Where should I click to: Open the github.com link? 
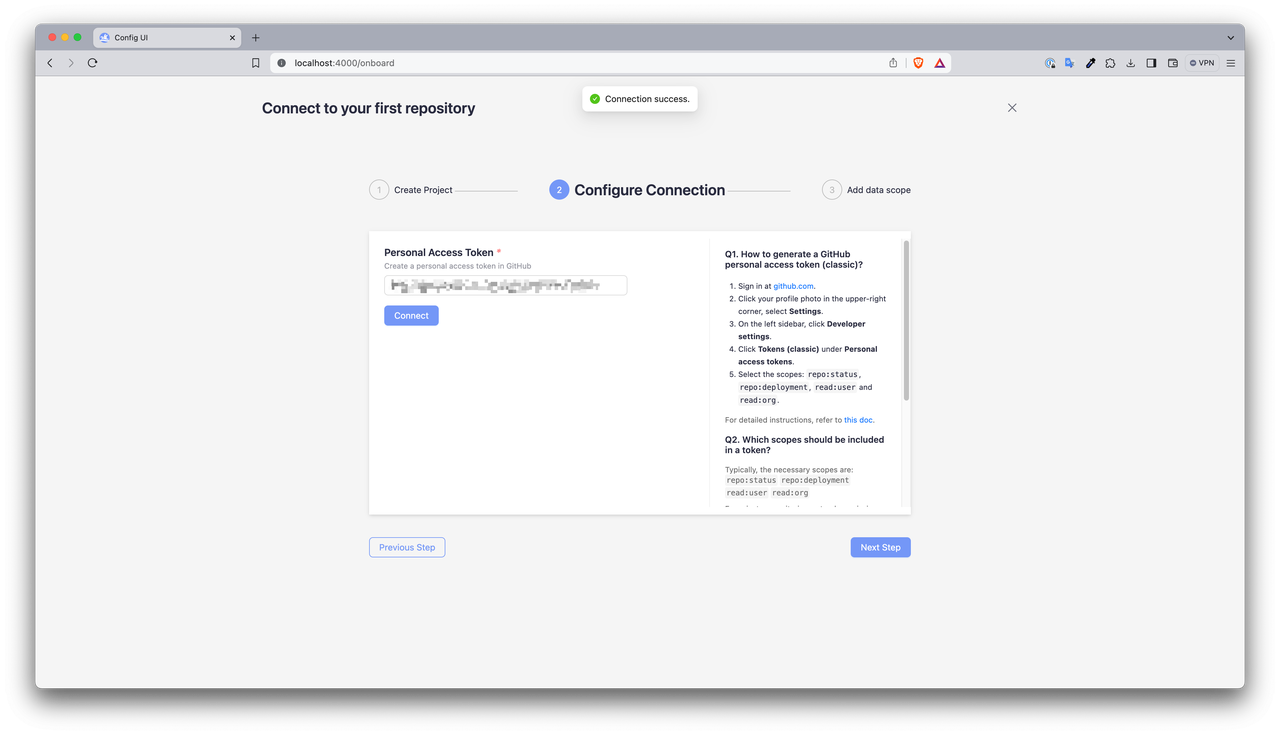pos(793,286)
